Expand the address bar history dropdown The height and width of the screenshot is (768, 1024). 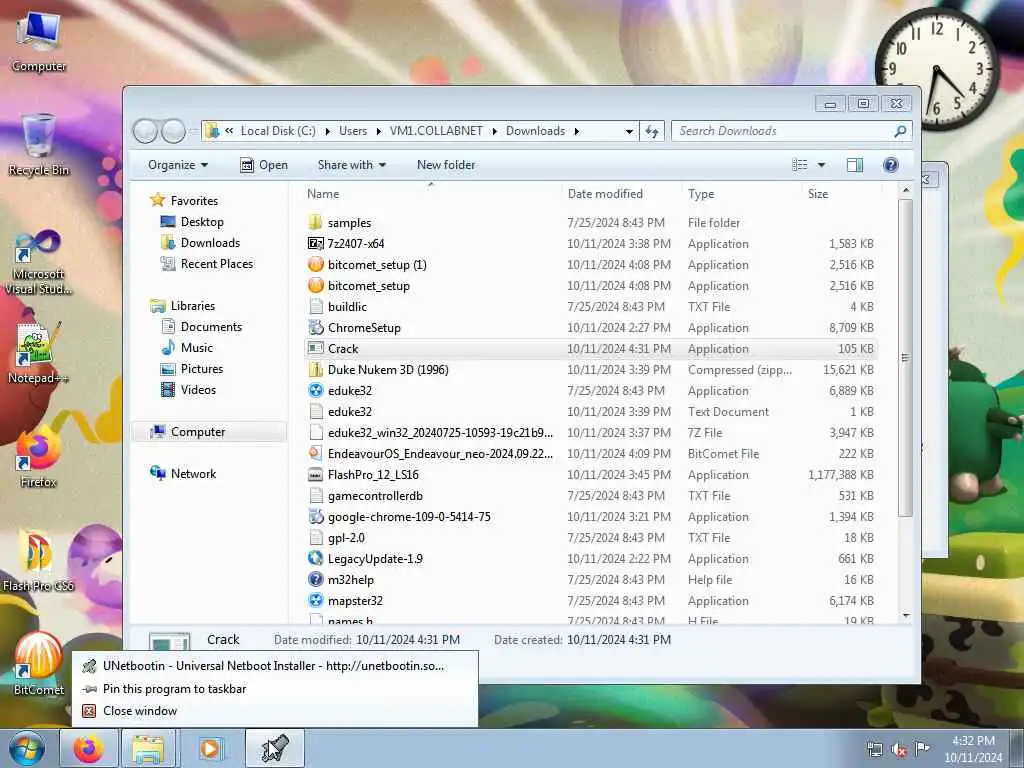click(629, 131)
